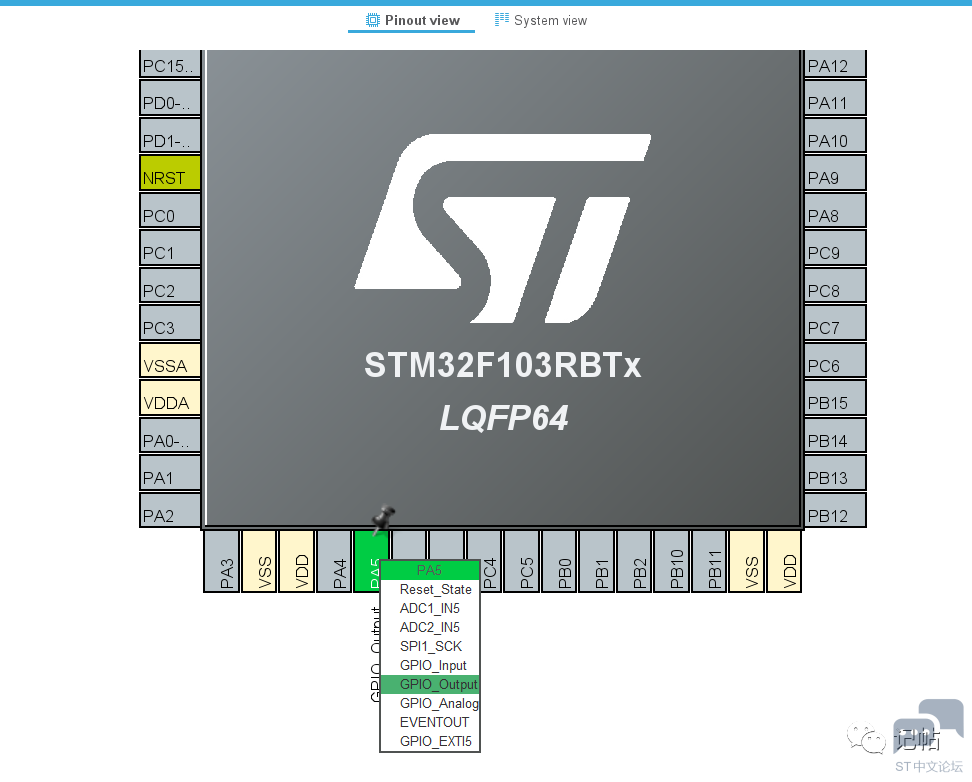Choose GPIO_Output in the pin menu
972x782 pixels.
coord(430,684)
